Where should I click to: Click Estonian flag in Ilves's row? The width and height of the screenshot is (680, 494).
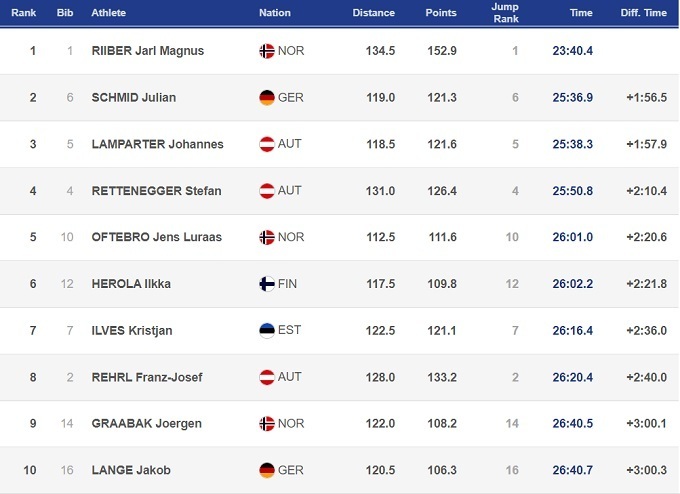pos(267,330)
